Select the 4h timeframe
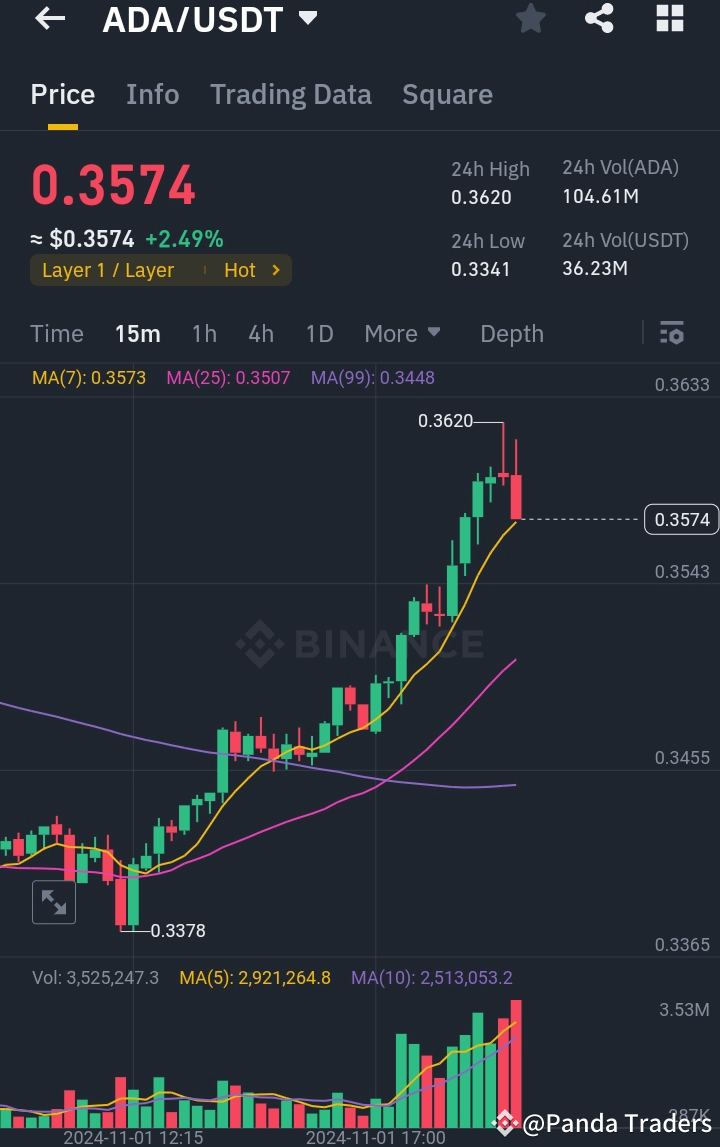Viewport: 720px width, 1147px height. 261,333
